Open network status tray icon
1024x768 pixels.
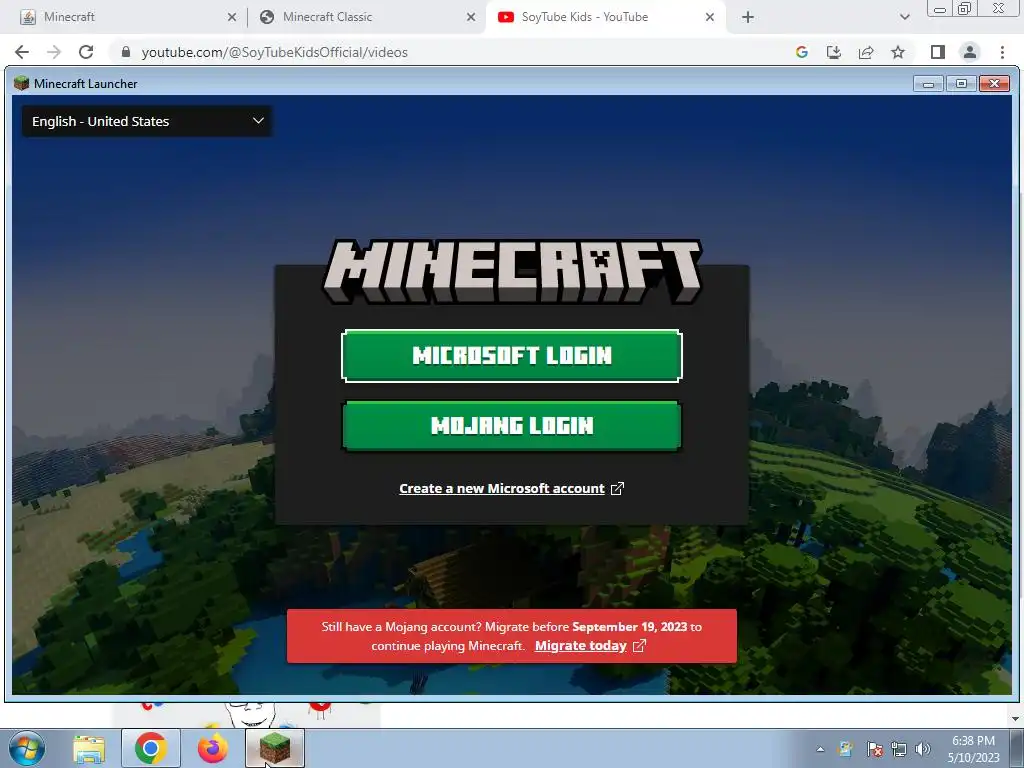pyautogui.click(x=899, y=749)
